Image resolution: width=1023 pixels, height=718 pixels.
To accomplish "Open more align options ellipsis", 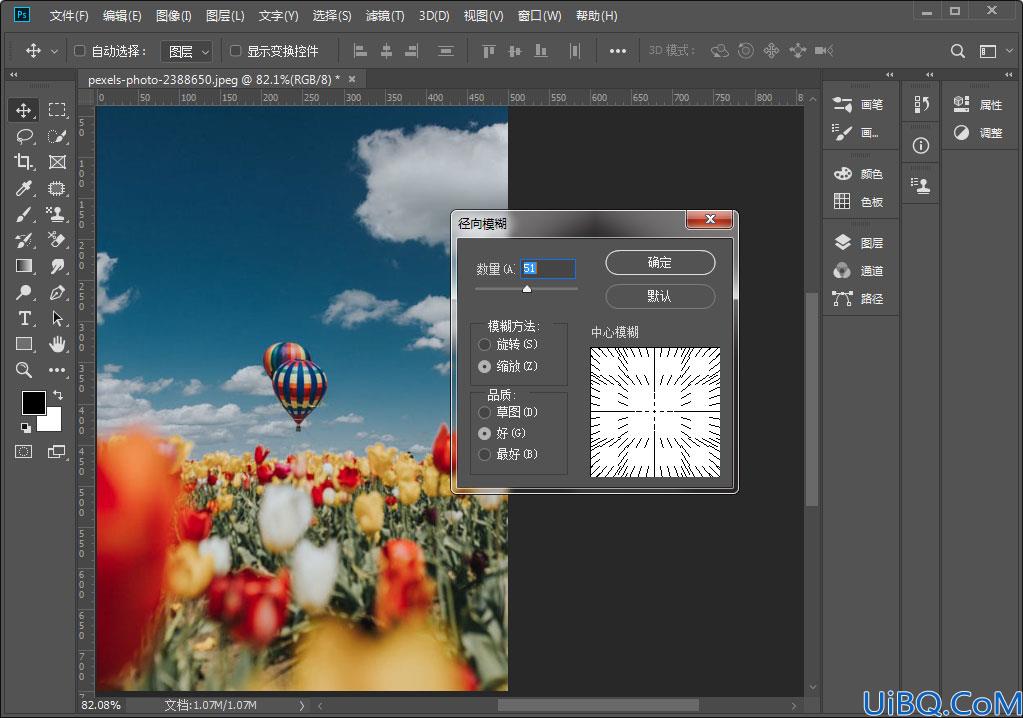I will (617, 51).
